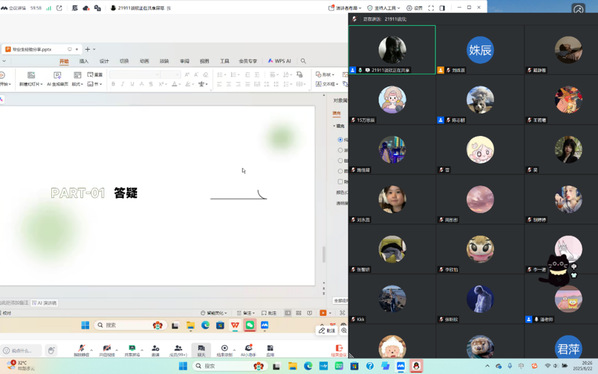Image resolution: width=598 pixels, height=374 pixels.
Task: Click the slide pane vertical scrollbar thumb
Action: [x=324, y=254]
